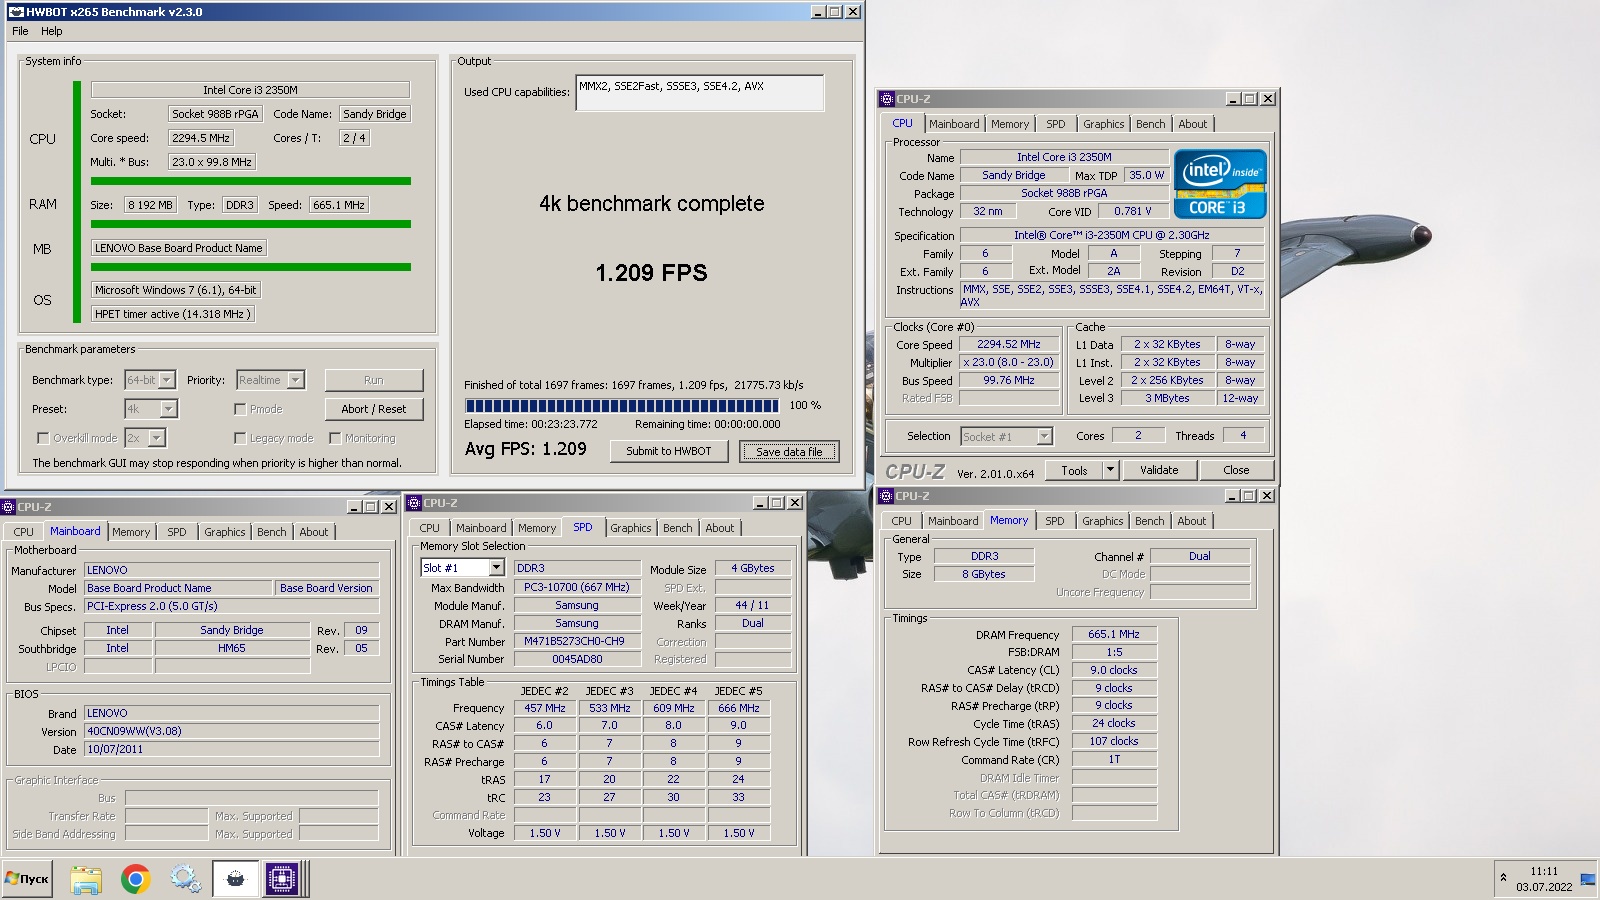Open About tab in CPU-Z Memory window
Image resolution: width=1600 pixels, height=900 pixels.
1191,521
